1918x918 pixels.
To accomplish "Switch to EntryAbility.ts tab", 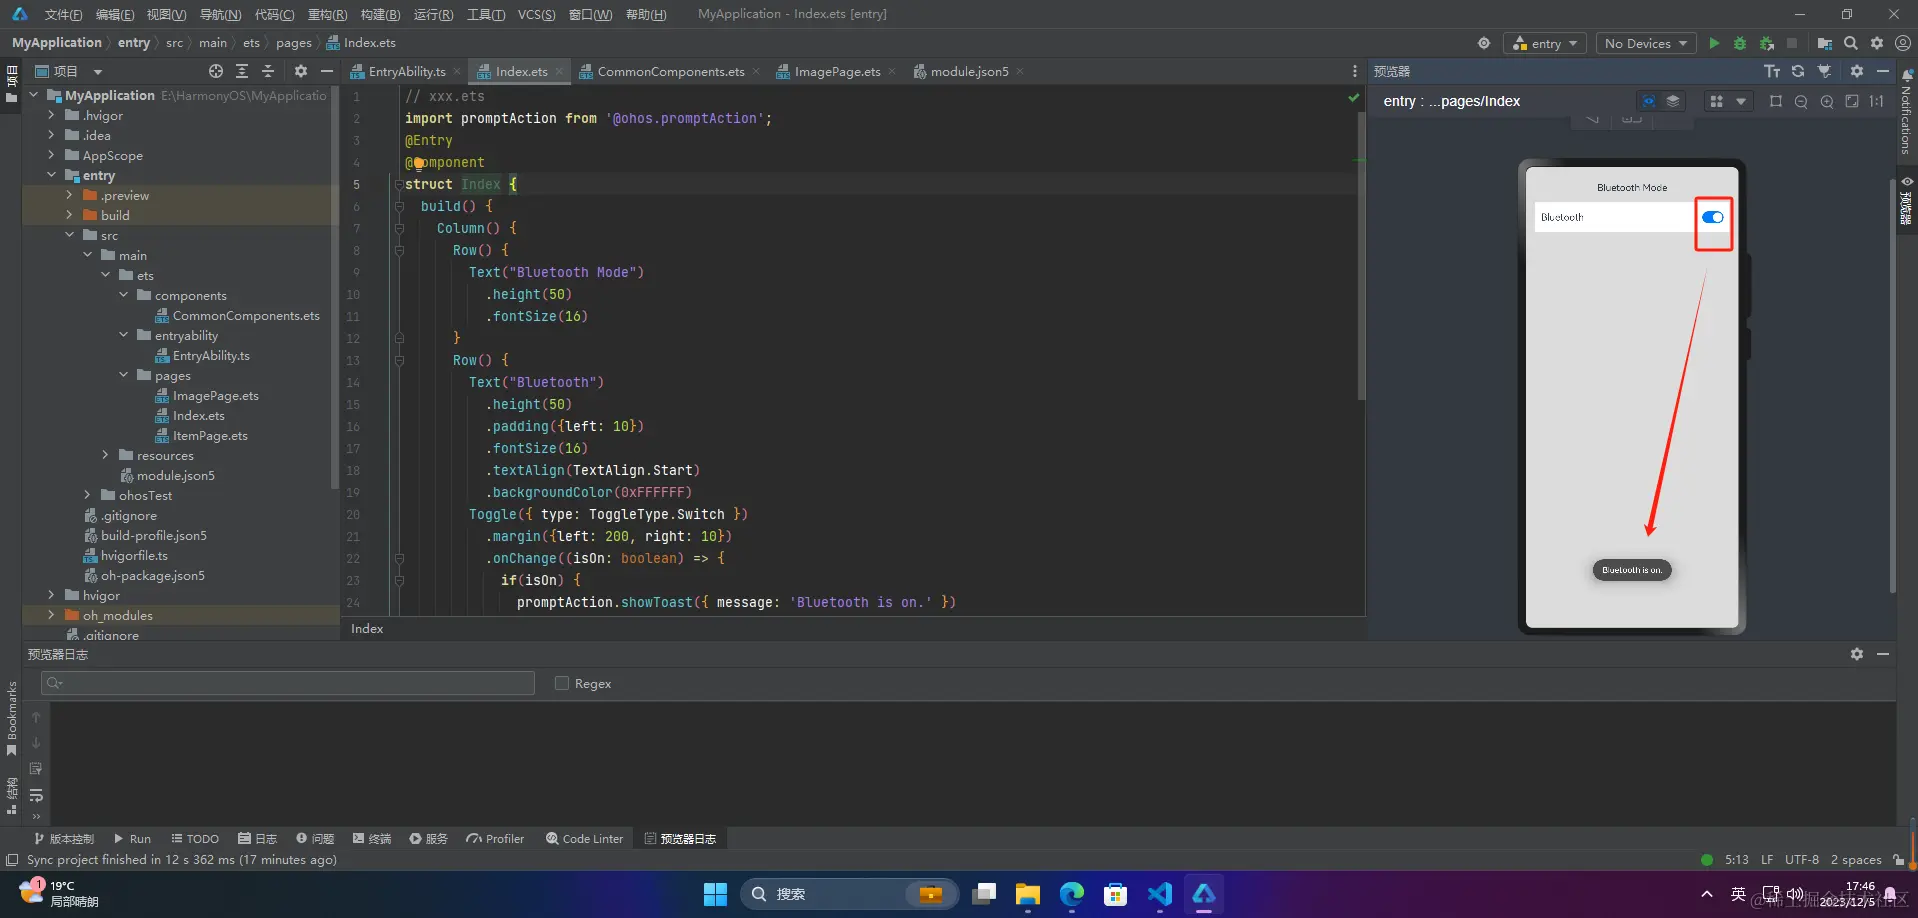I will pyautogui.click(x=407, y=71).
